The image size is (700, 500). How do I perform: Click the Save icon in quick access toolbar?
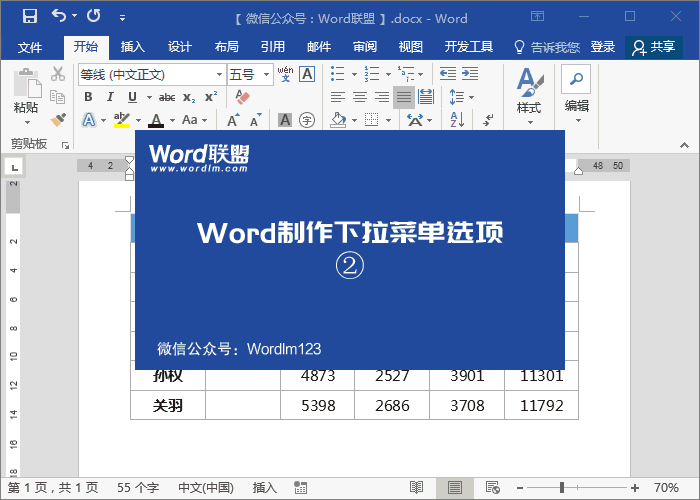click(x=30, y=17)
